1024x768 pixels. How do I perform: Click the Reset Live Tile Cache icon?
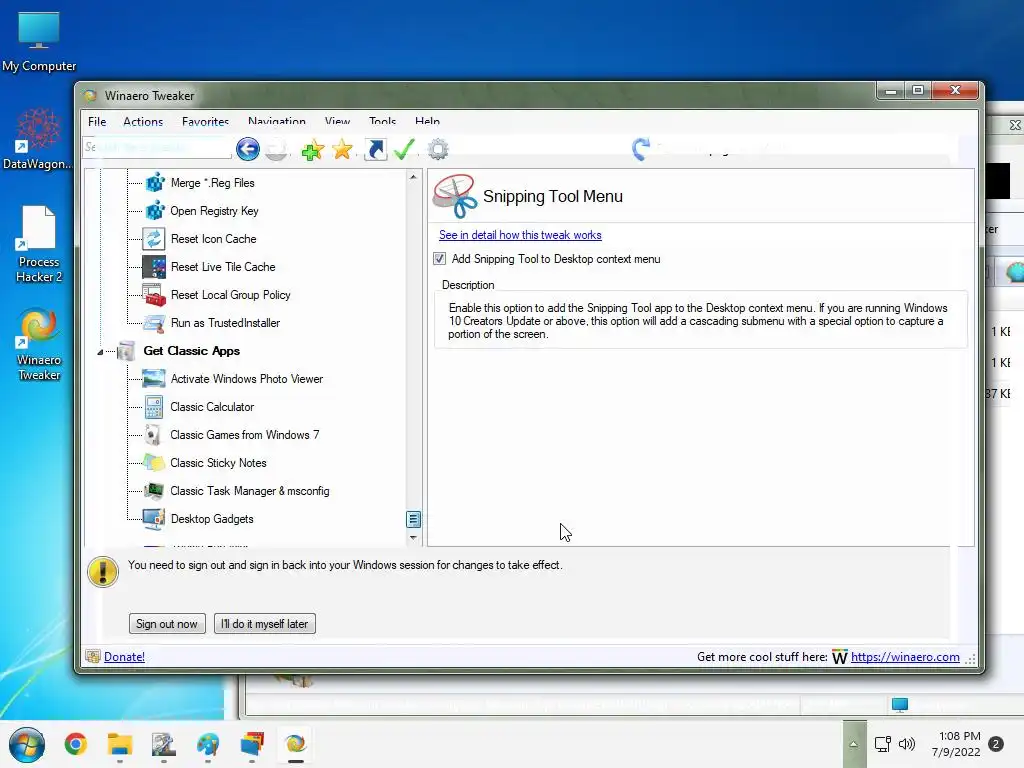coord(154,267)
